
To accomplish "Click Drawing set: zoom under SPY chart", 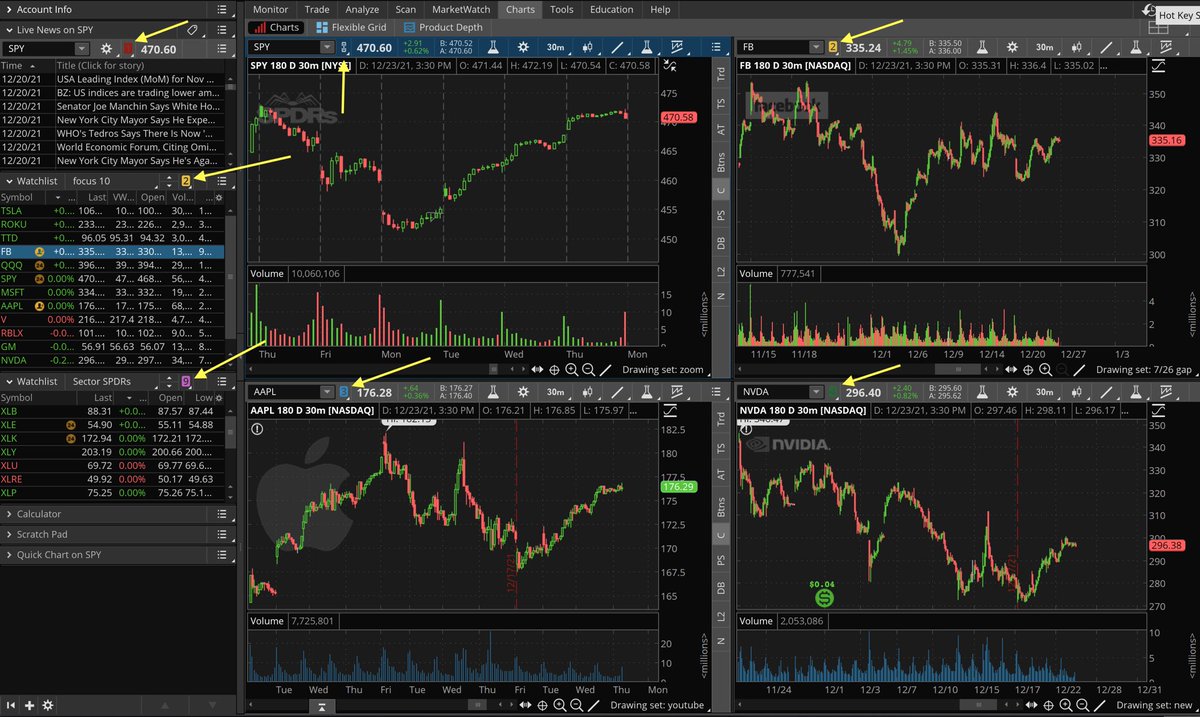I will coord(664,370).
